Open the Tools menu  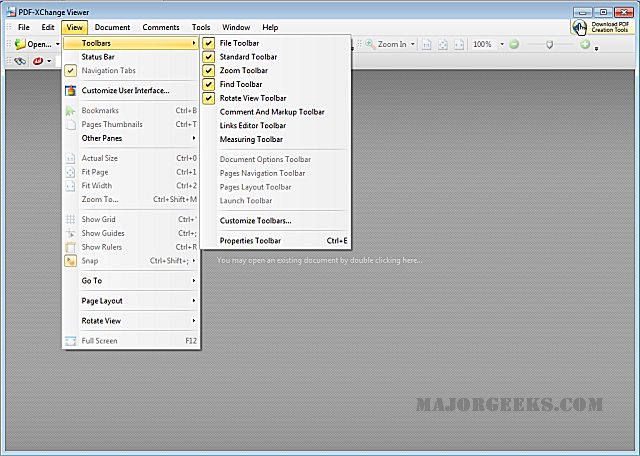click(201, 27)
